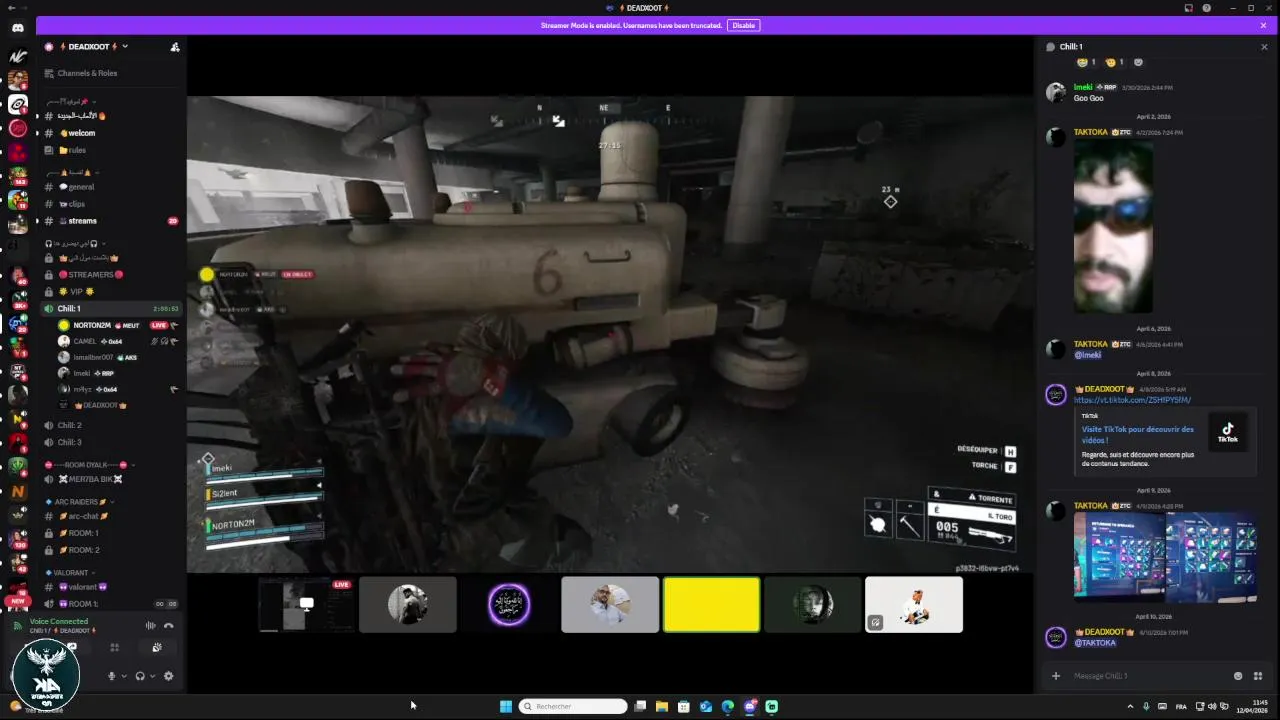
Task: Toggle headphones deafen icon
Action: 140,676
